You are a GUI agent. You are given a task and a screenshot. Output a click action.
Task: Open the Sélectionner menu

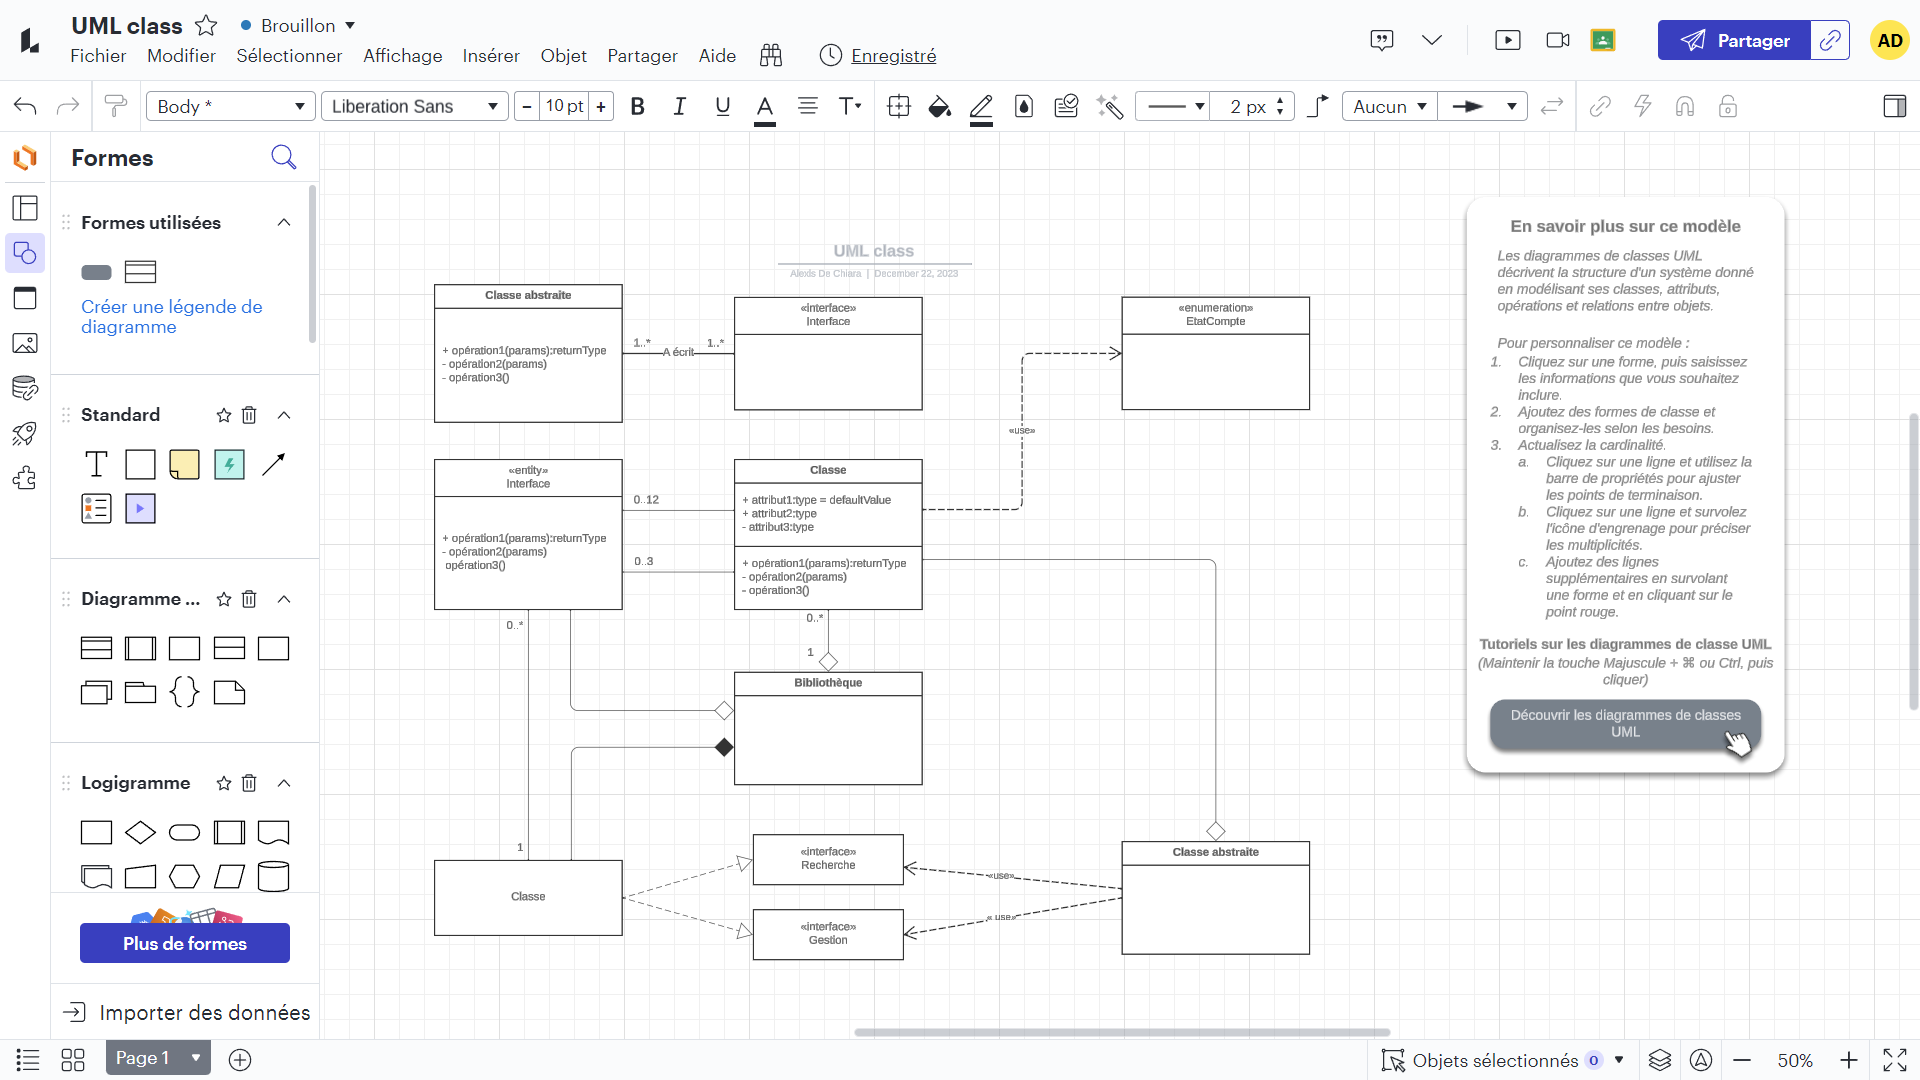[289, 55]
